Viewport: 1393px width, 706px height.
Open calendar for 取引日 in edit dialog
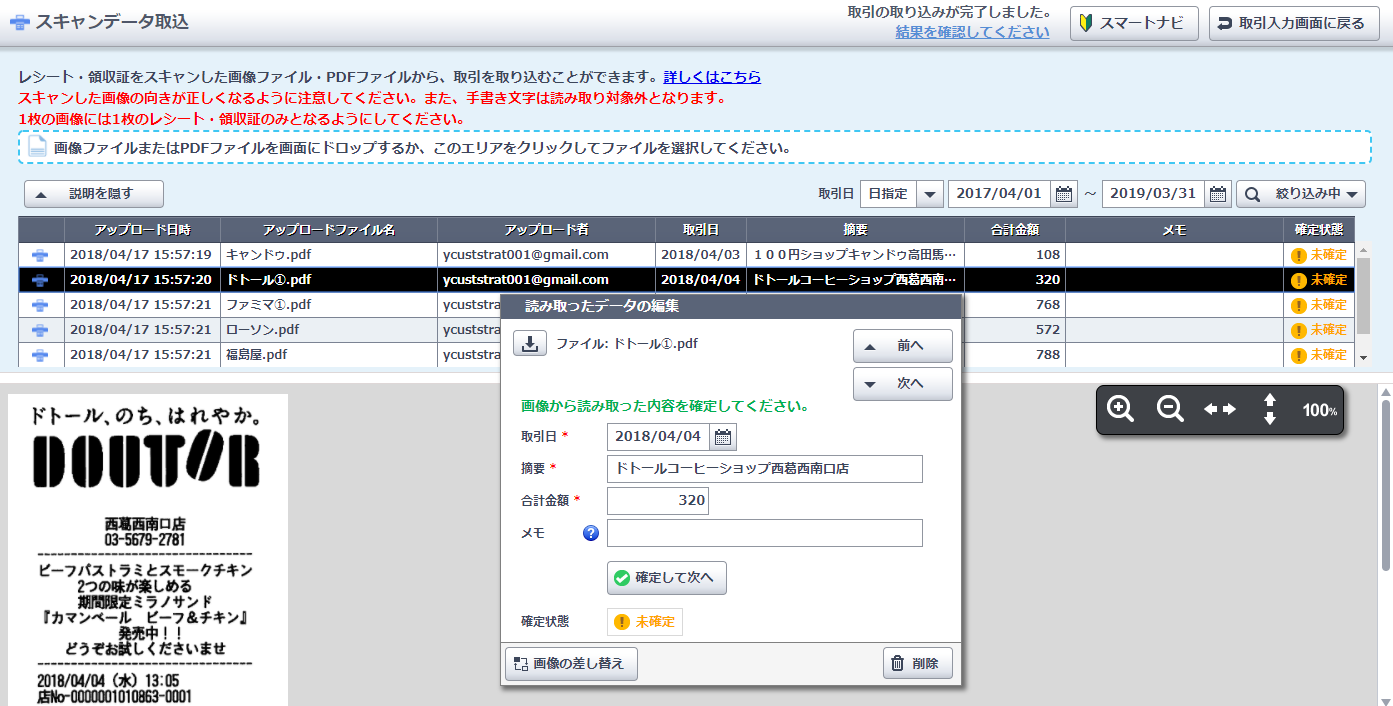[723, 436]
